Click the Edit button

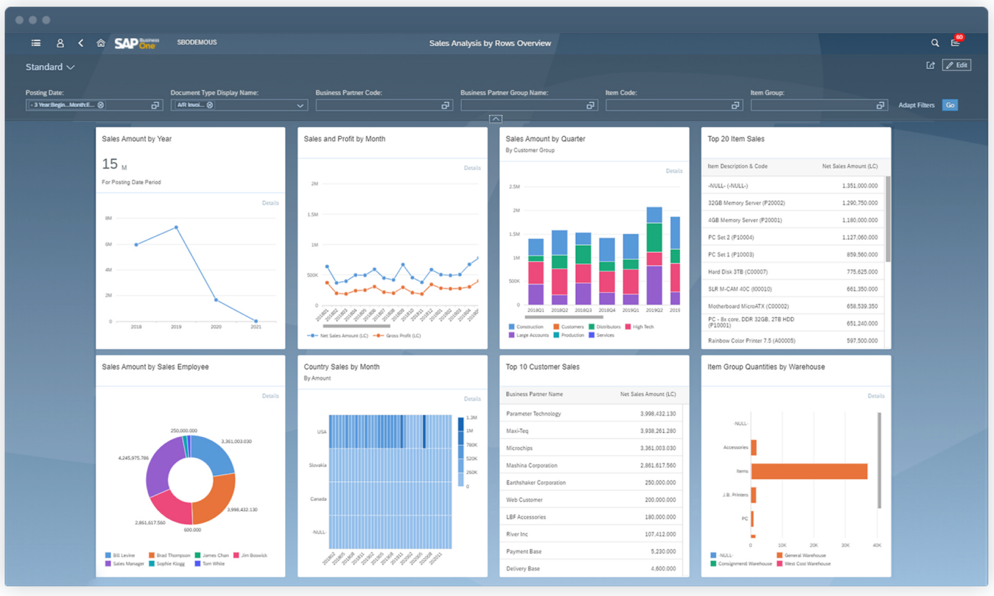click(957, 66)
